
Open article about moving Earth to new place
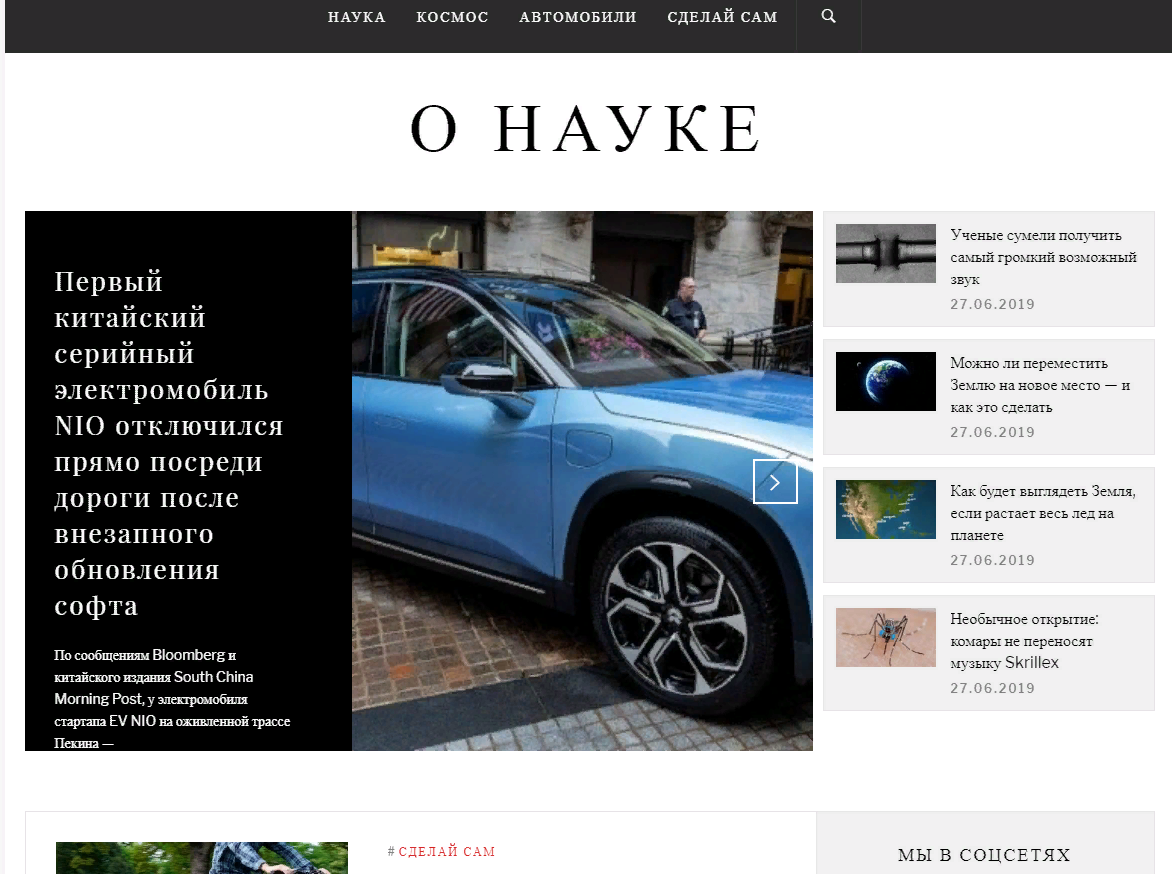click(1040, 384)
